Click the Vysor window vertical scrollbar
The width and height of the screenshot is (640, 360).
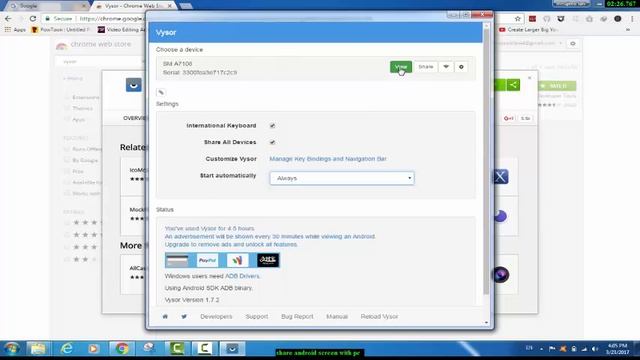pyautogui.click(x=486, y=163)
